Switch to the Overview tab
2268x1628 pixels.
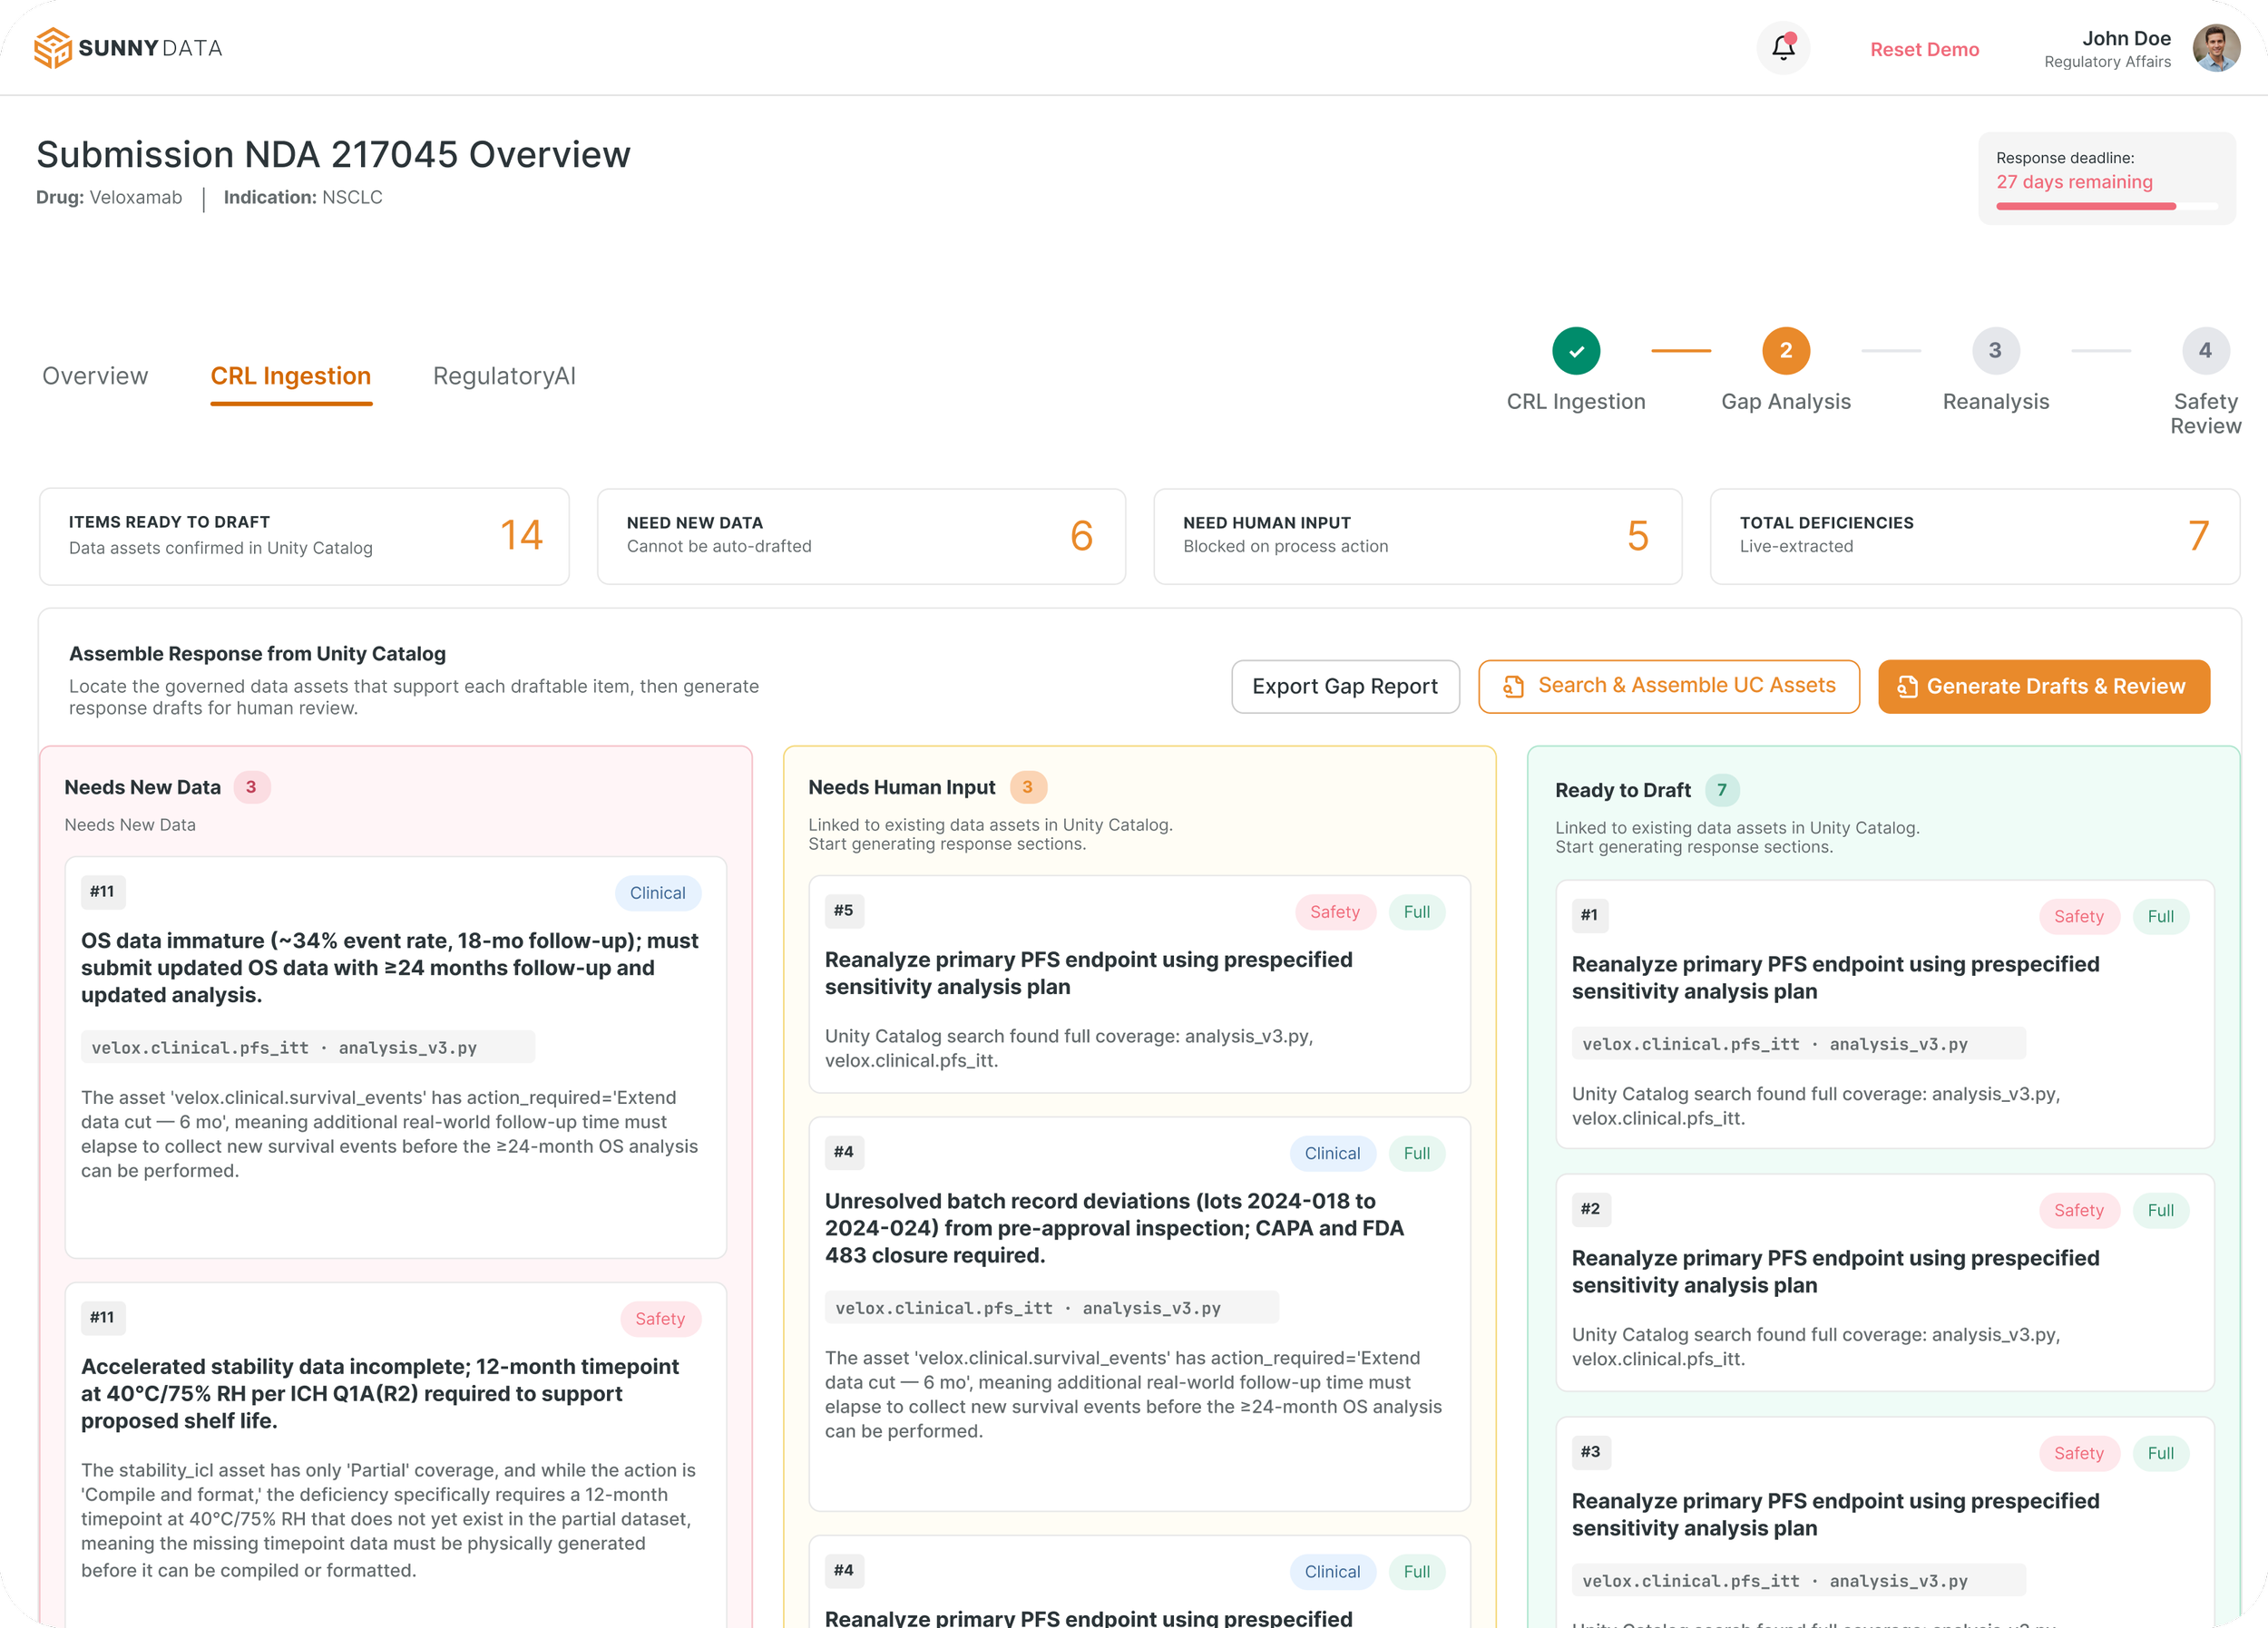(x=95, y=376)
